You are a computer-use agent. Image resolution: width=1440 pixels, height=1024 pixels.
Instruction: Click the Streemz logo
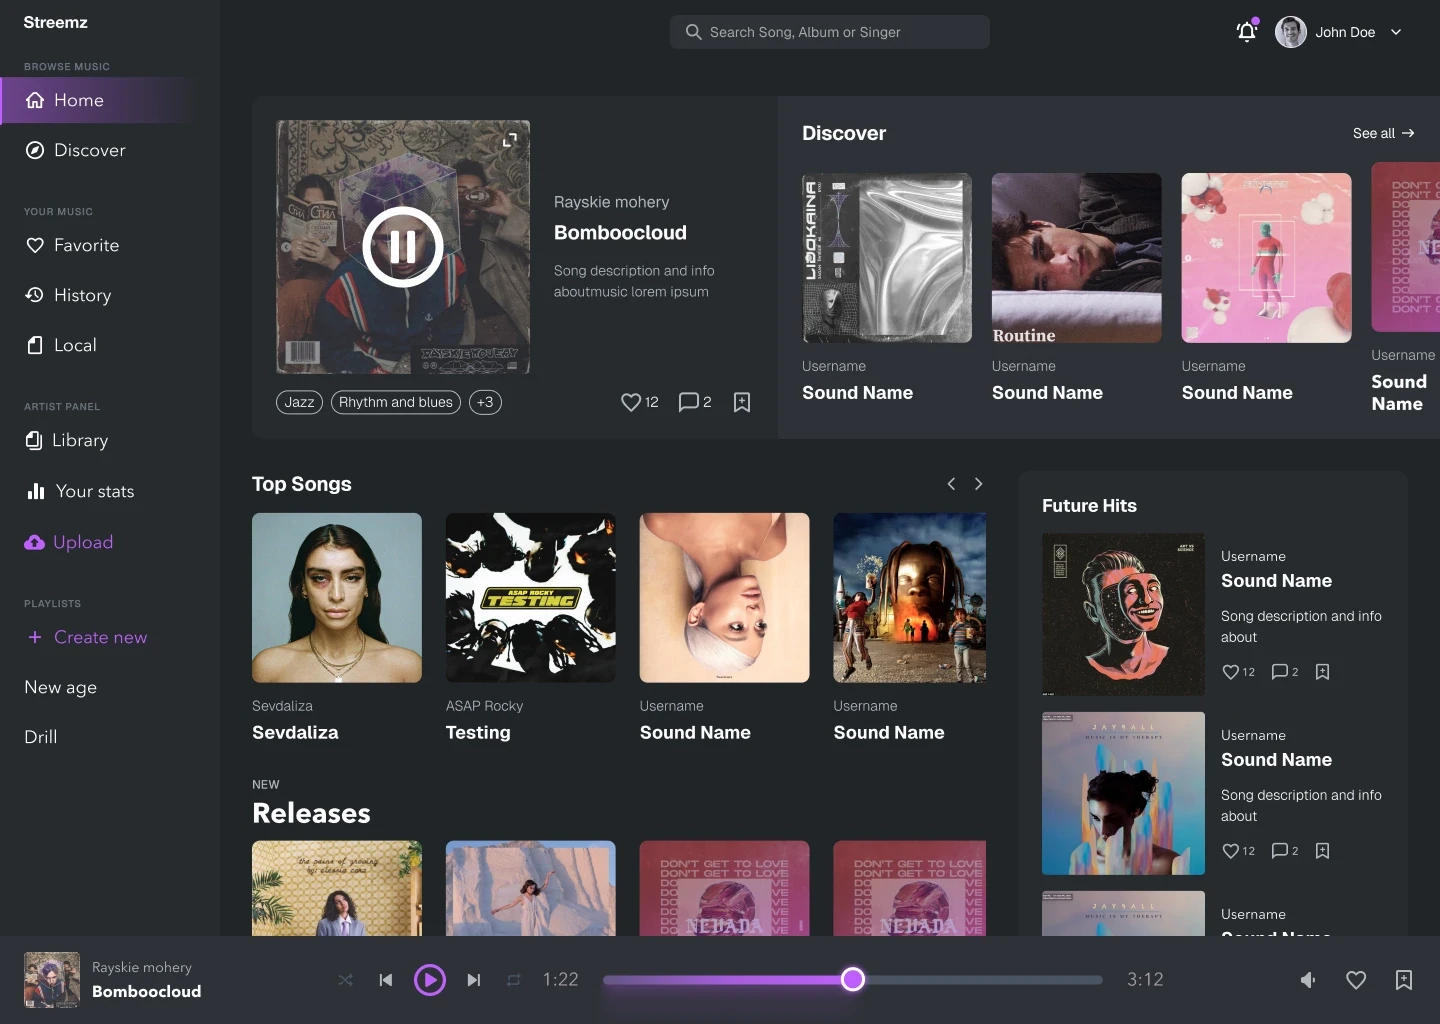pos(55,22)
